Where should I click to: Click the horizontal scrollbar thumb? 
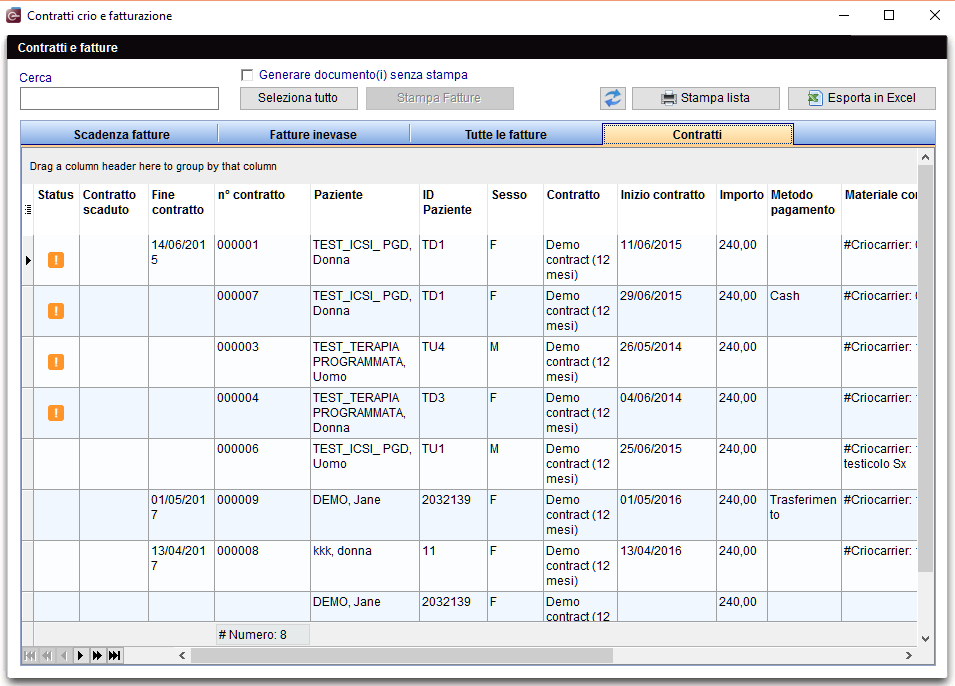(x=402, y=656)
